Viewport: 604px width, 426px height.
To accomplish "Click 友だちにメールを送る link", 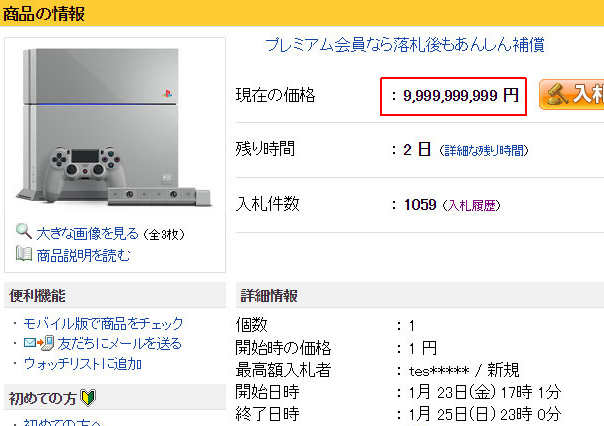I will [119, 344].
